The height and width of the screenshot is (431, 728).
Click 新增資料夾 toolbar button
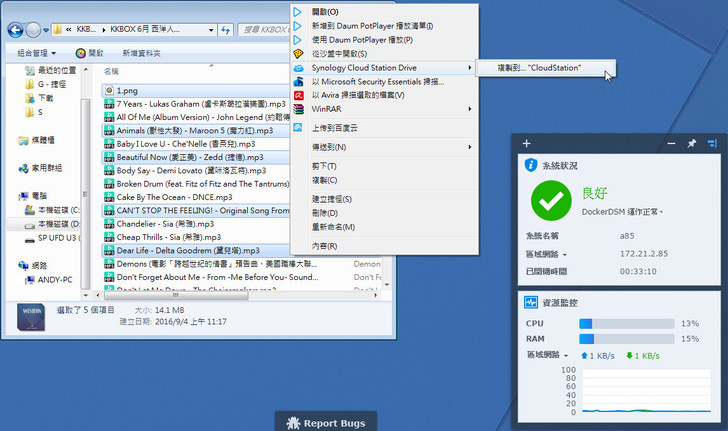141,53
